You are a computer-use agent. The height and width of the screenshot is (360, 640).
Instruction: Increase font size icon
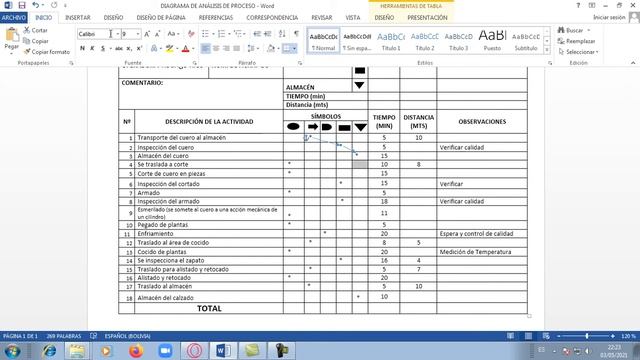tap(147, 34)
